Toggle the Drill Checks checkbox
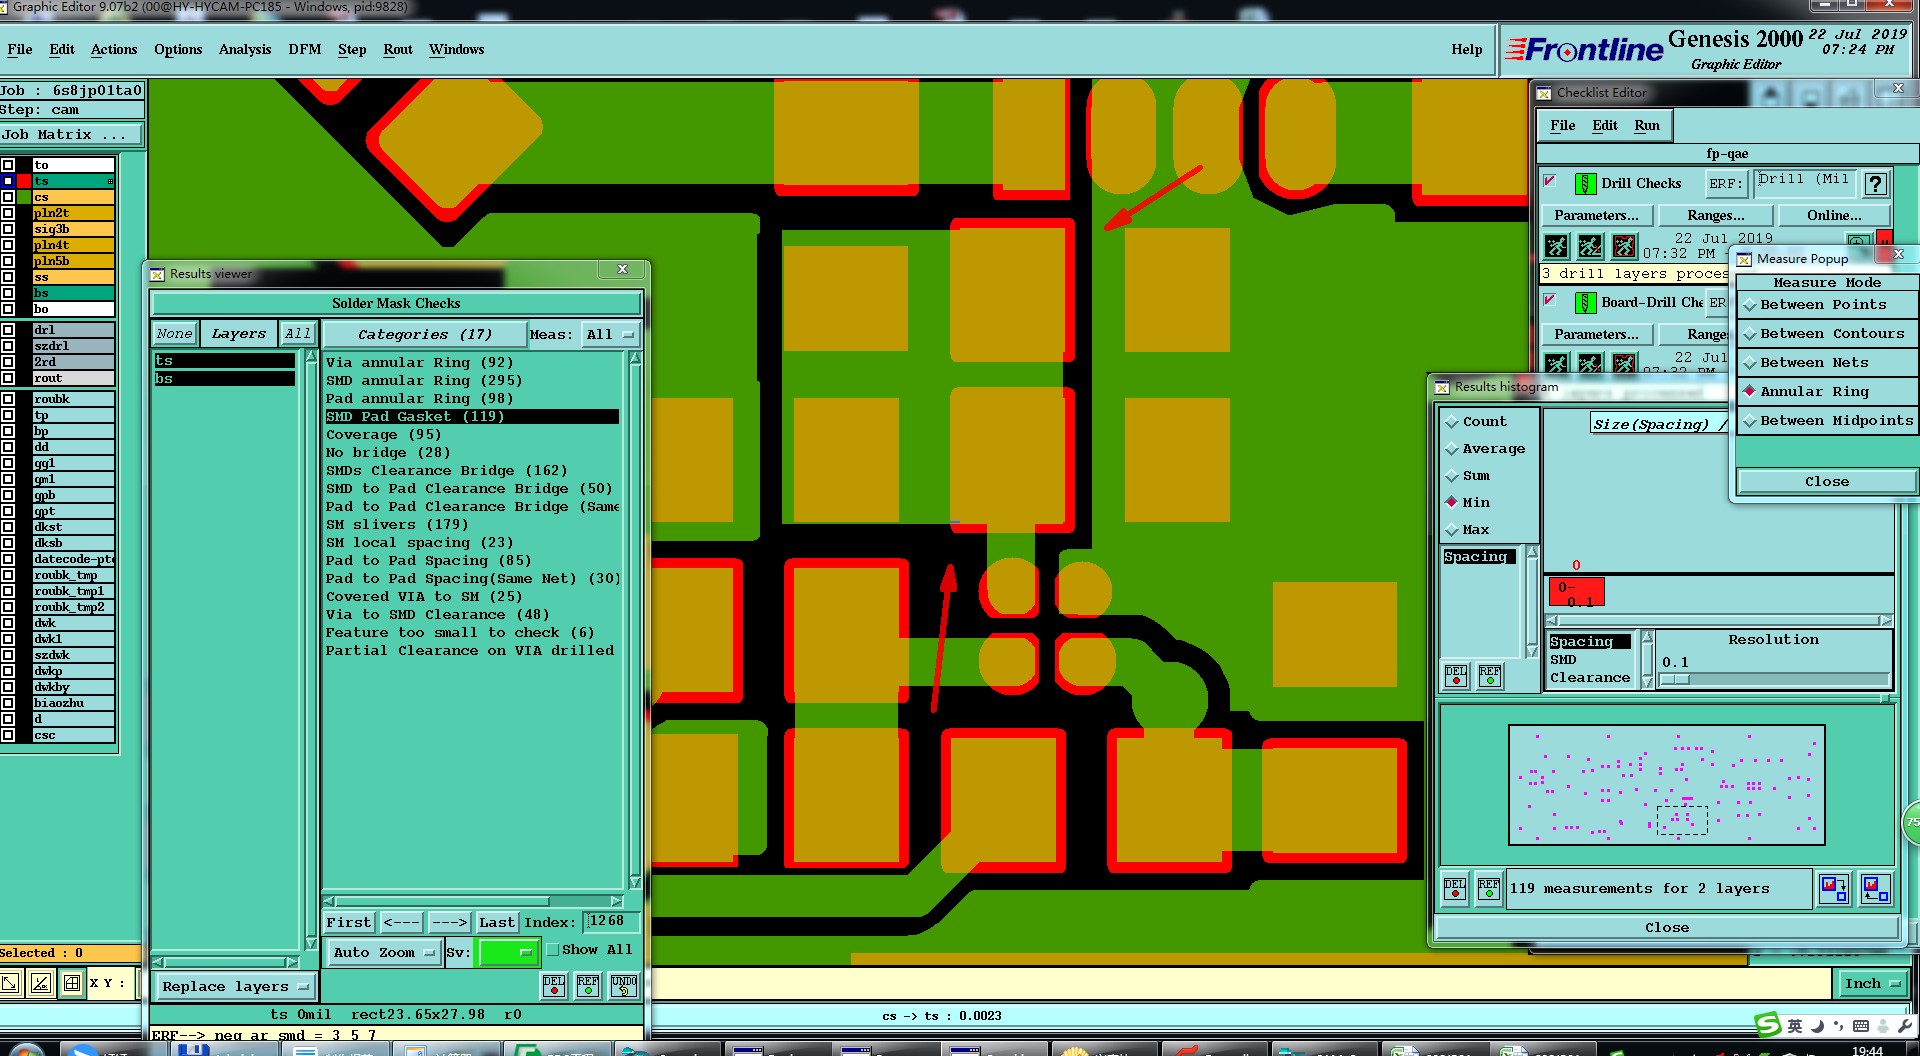This screenshot has height=1056, width=1920. (x=1550, y=182)
